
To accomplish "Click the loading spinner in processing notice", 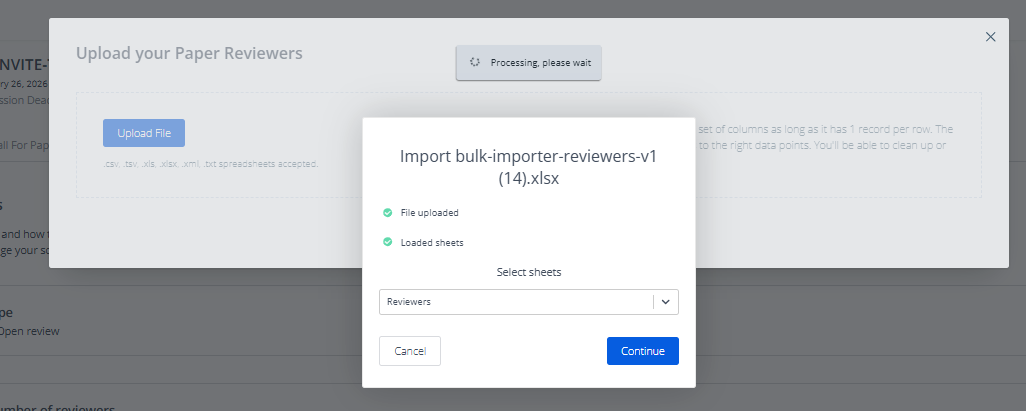I will tap(476, 62).
